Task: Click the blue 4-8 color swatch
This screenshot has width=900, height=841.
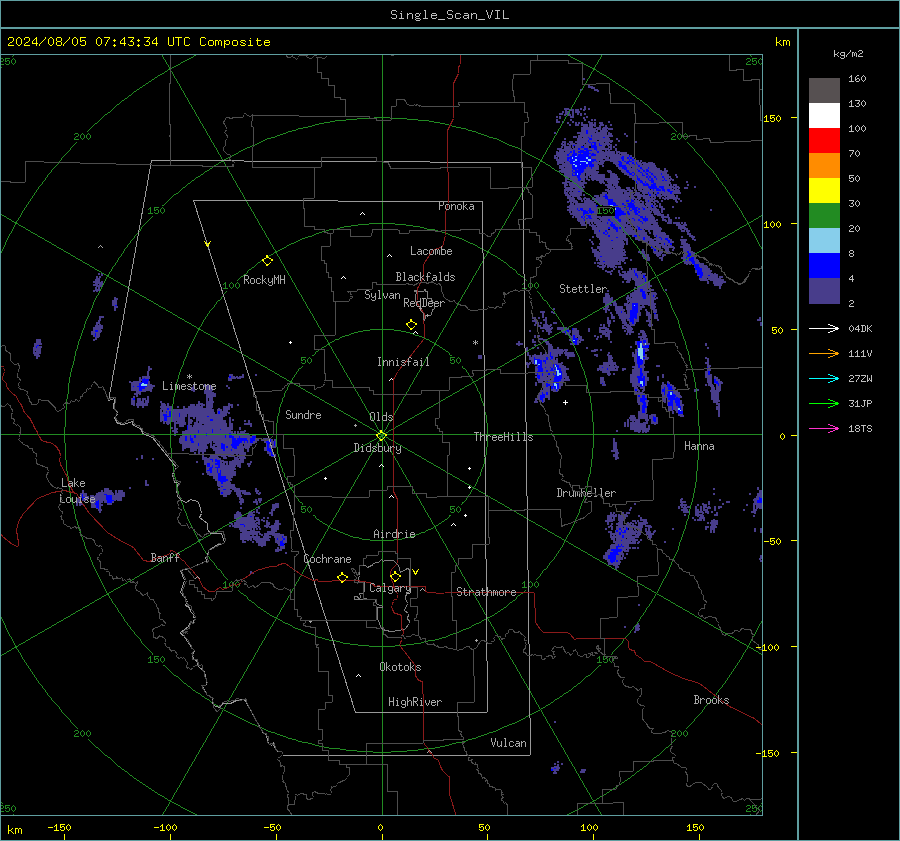Action: (x=824, y=266)
